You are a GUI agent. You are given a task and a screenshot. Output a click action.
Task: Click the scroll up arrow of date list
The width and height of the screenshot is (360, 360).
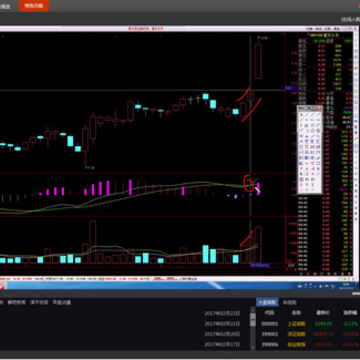253,310
